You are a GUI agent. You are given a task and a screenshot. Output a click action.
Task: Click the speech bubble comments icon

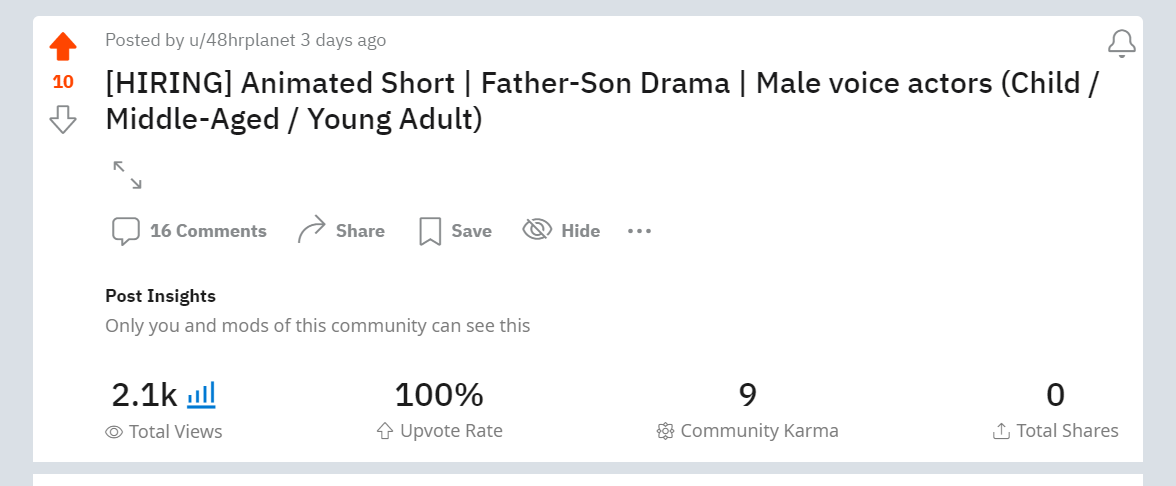[x=125, y=231]
